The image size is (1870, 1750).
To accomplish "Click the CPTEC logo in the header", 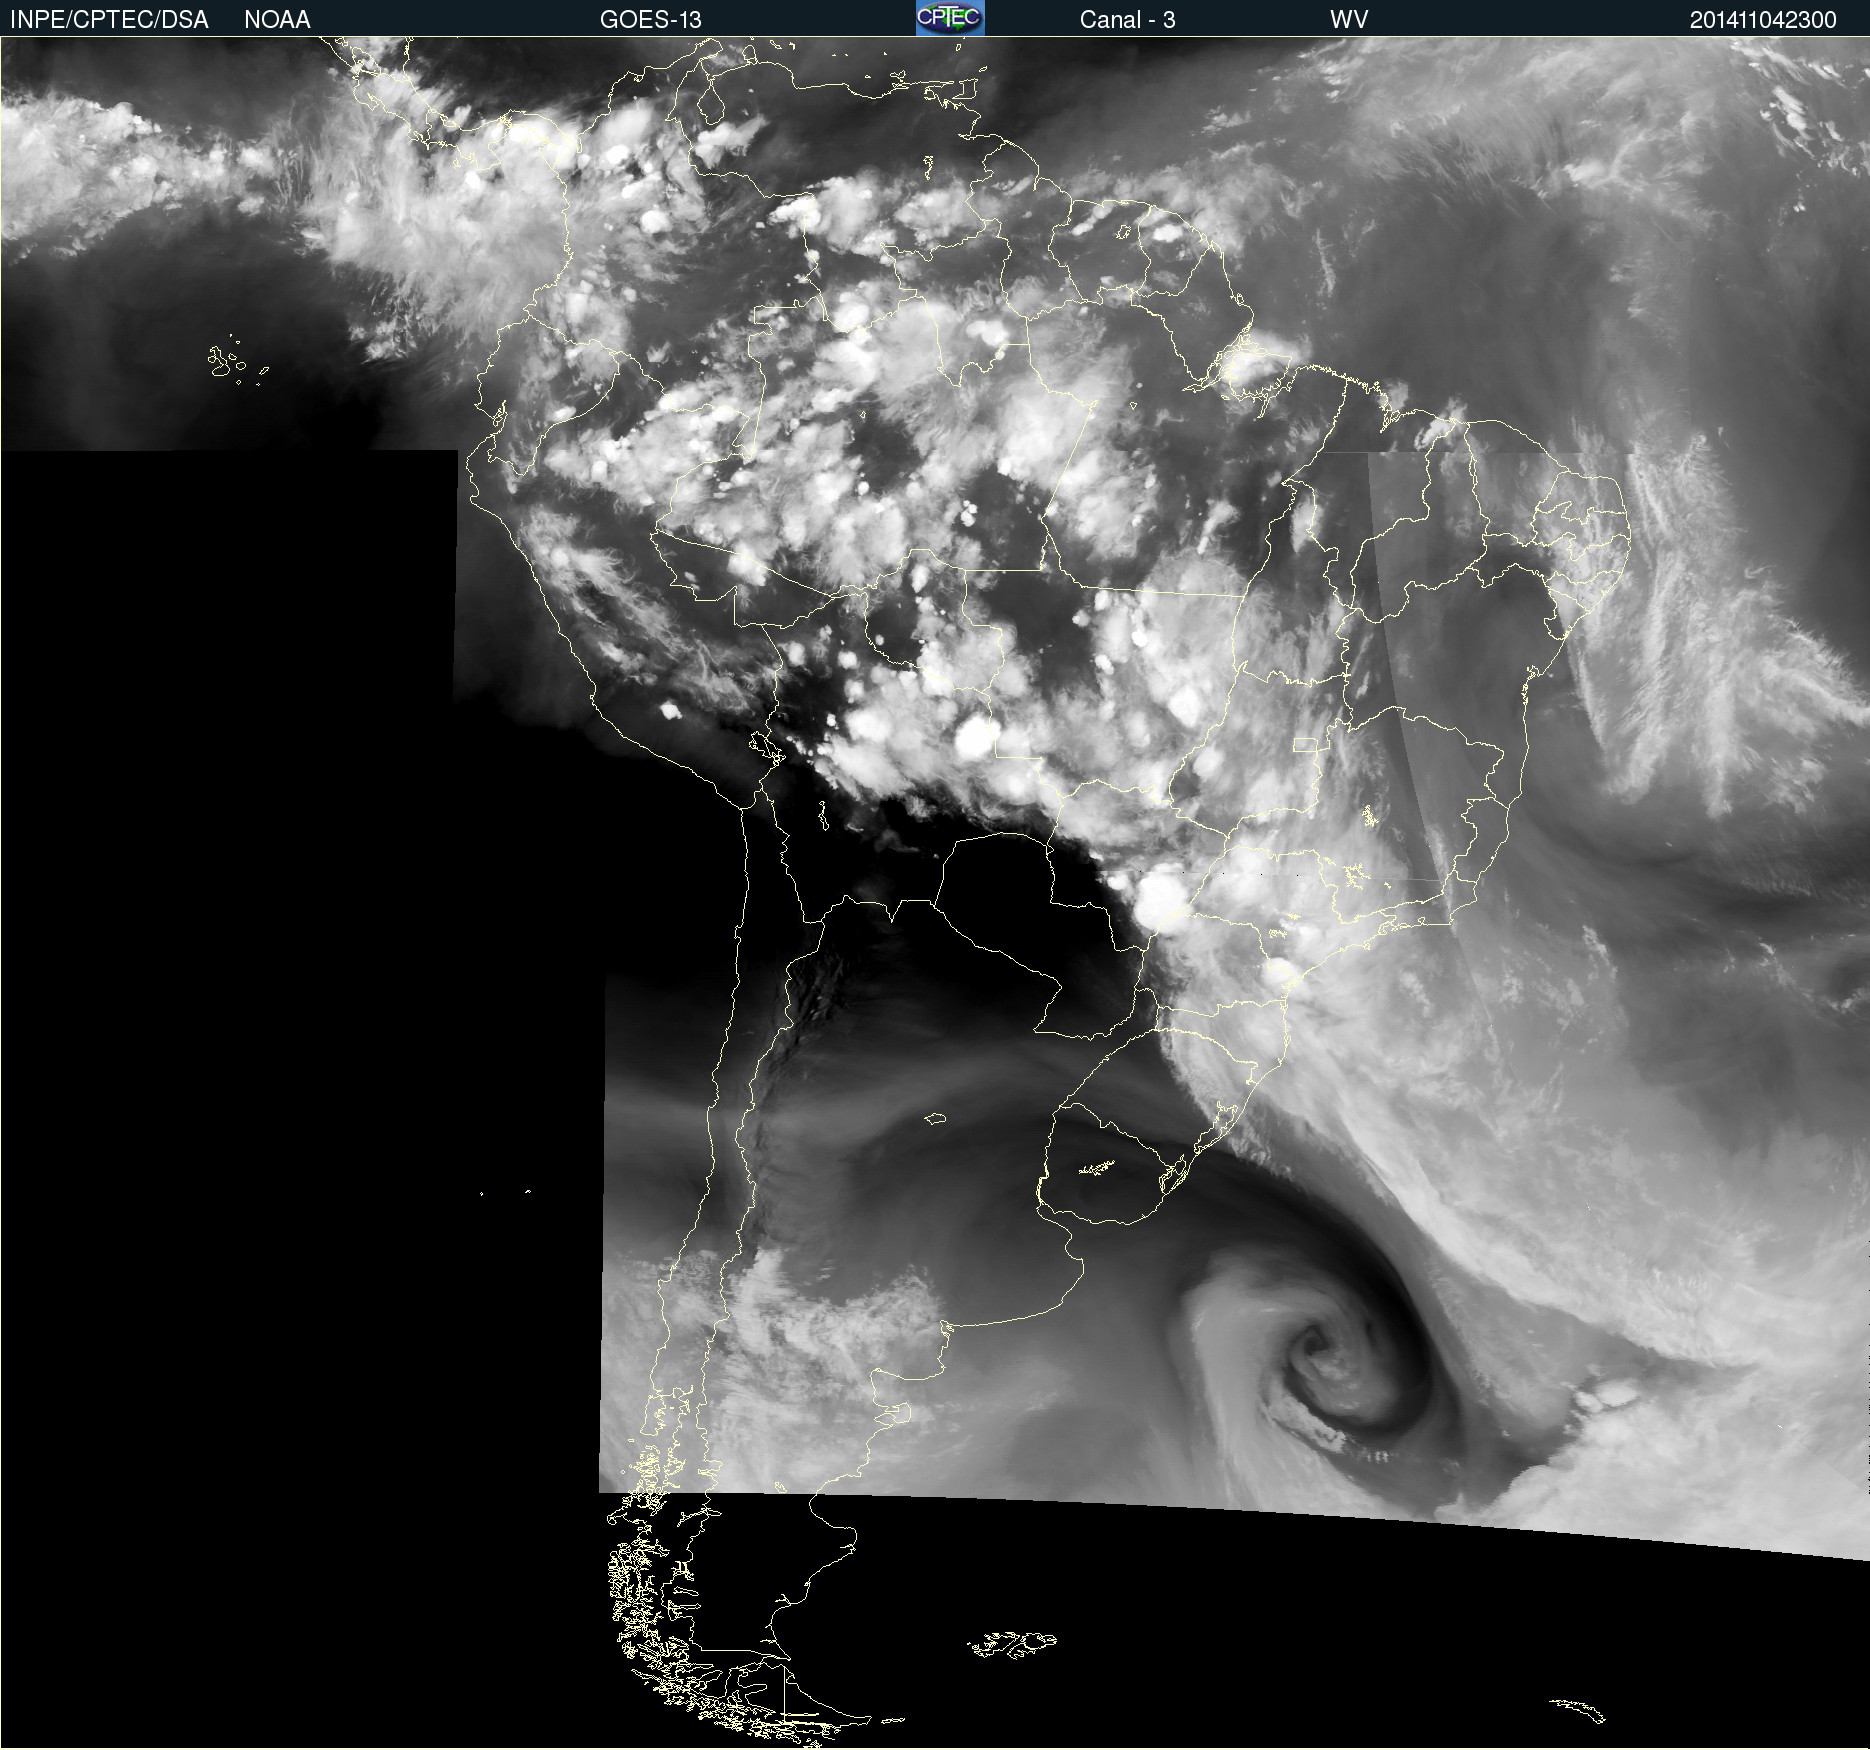I will tap(949, 18).
